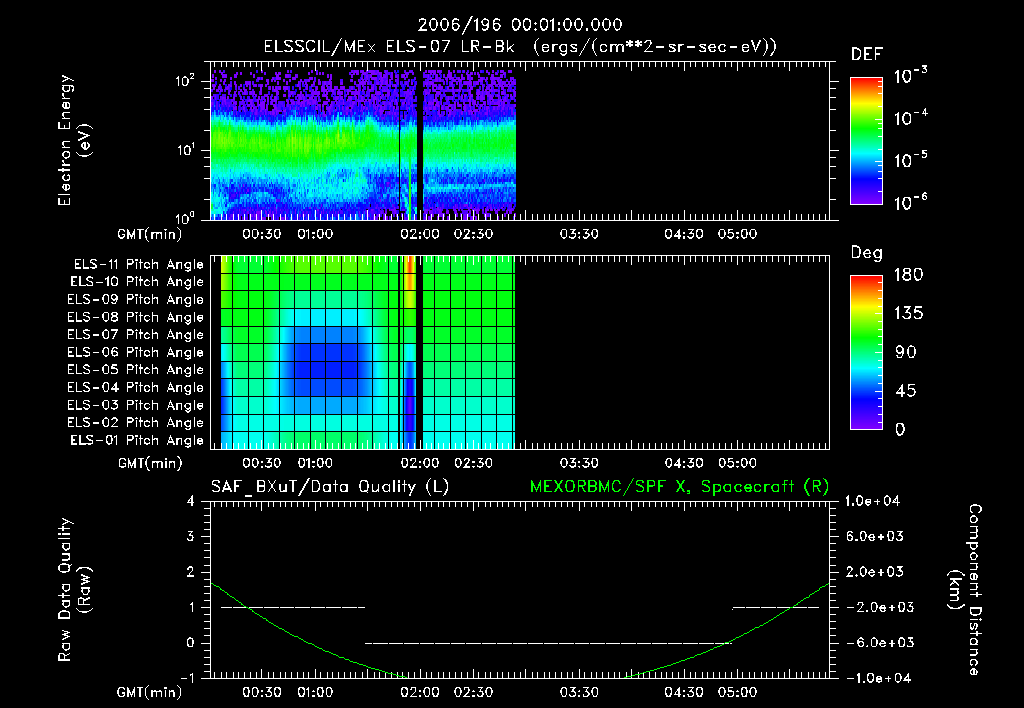1024x708 pixels.
Task: Click the 02:00 tick under spectrogram panel
Action: pyautogui.click(x=420, y=234)
